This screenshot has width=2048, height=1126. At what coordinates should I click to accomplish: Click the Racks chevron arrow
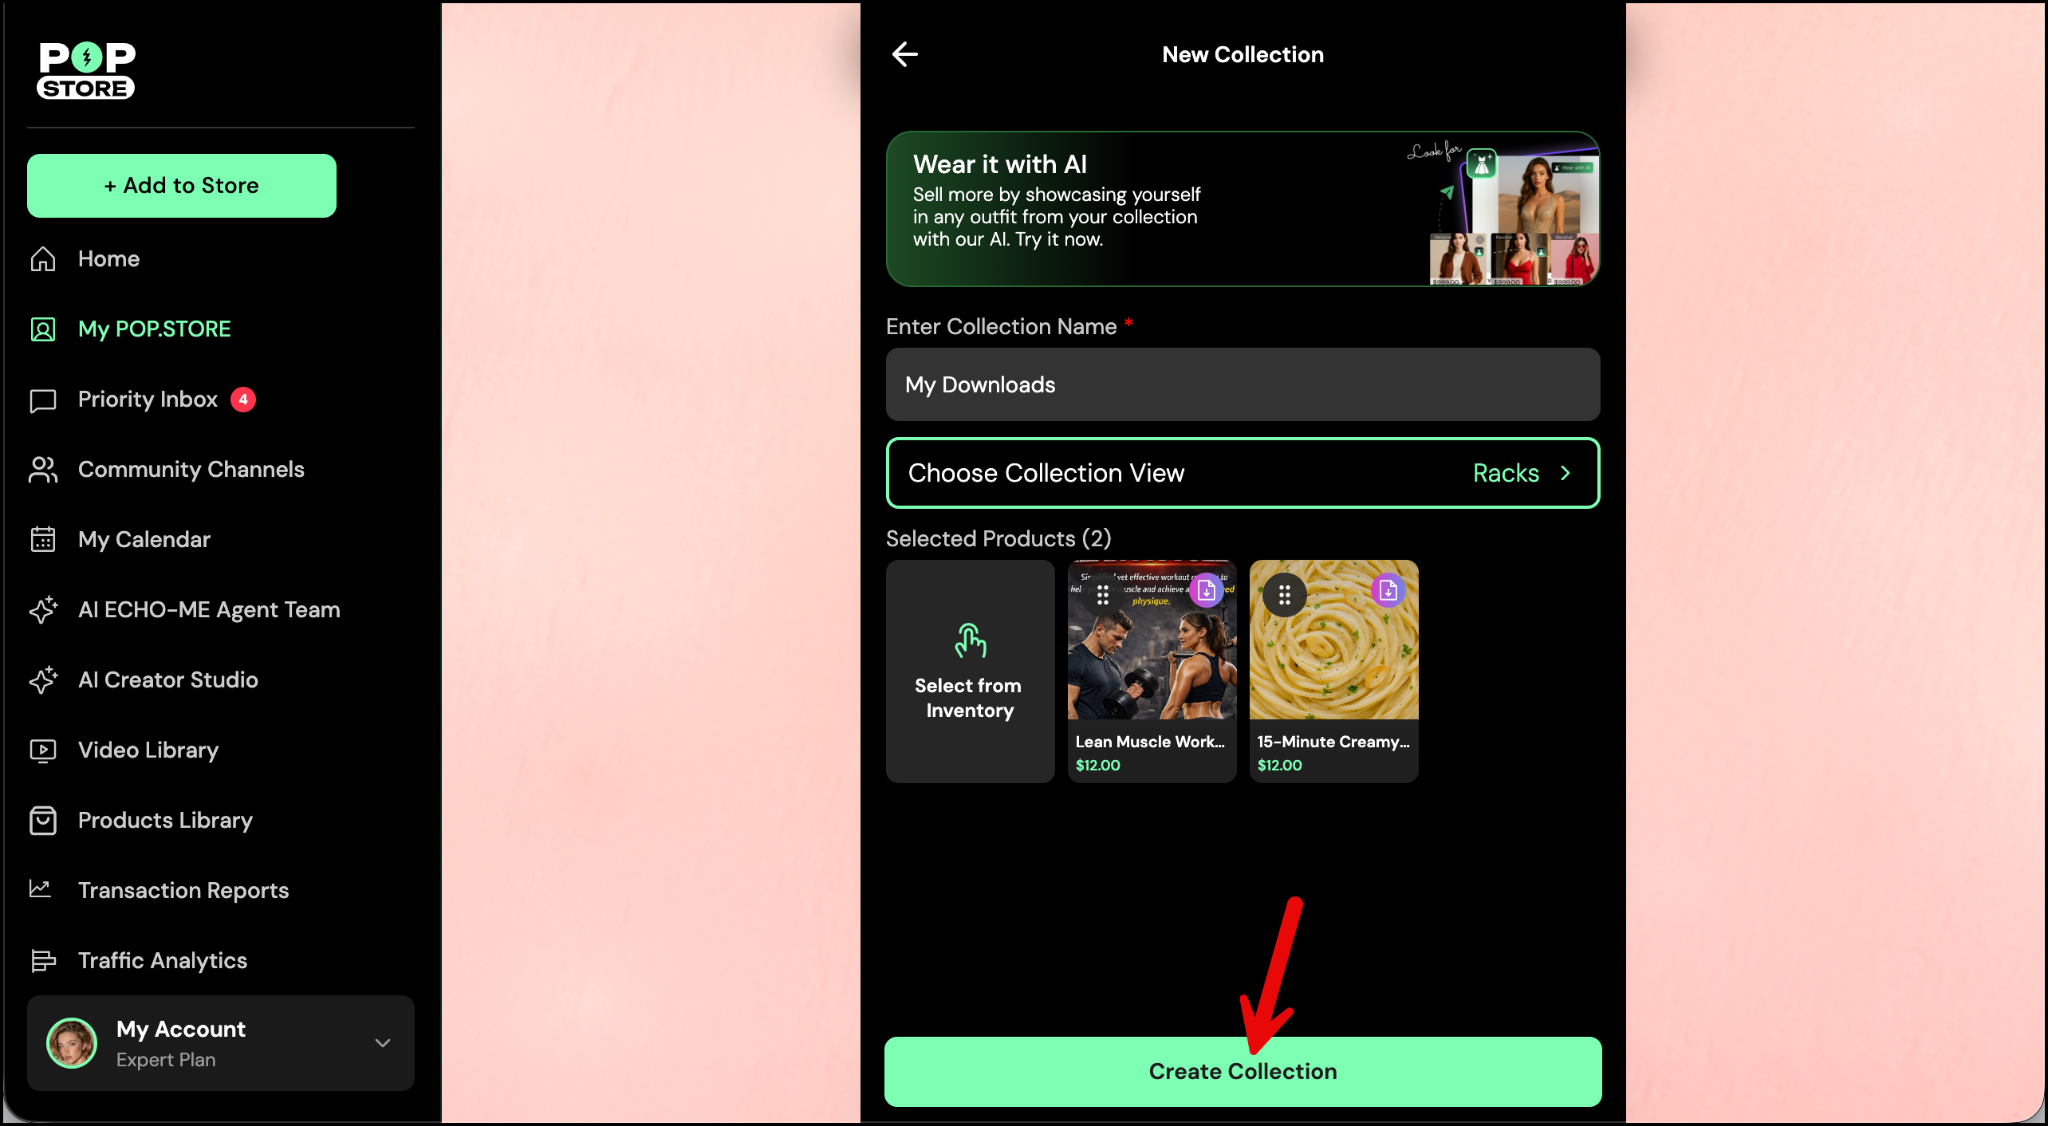point(1565,473)
